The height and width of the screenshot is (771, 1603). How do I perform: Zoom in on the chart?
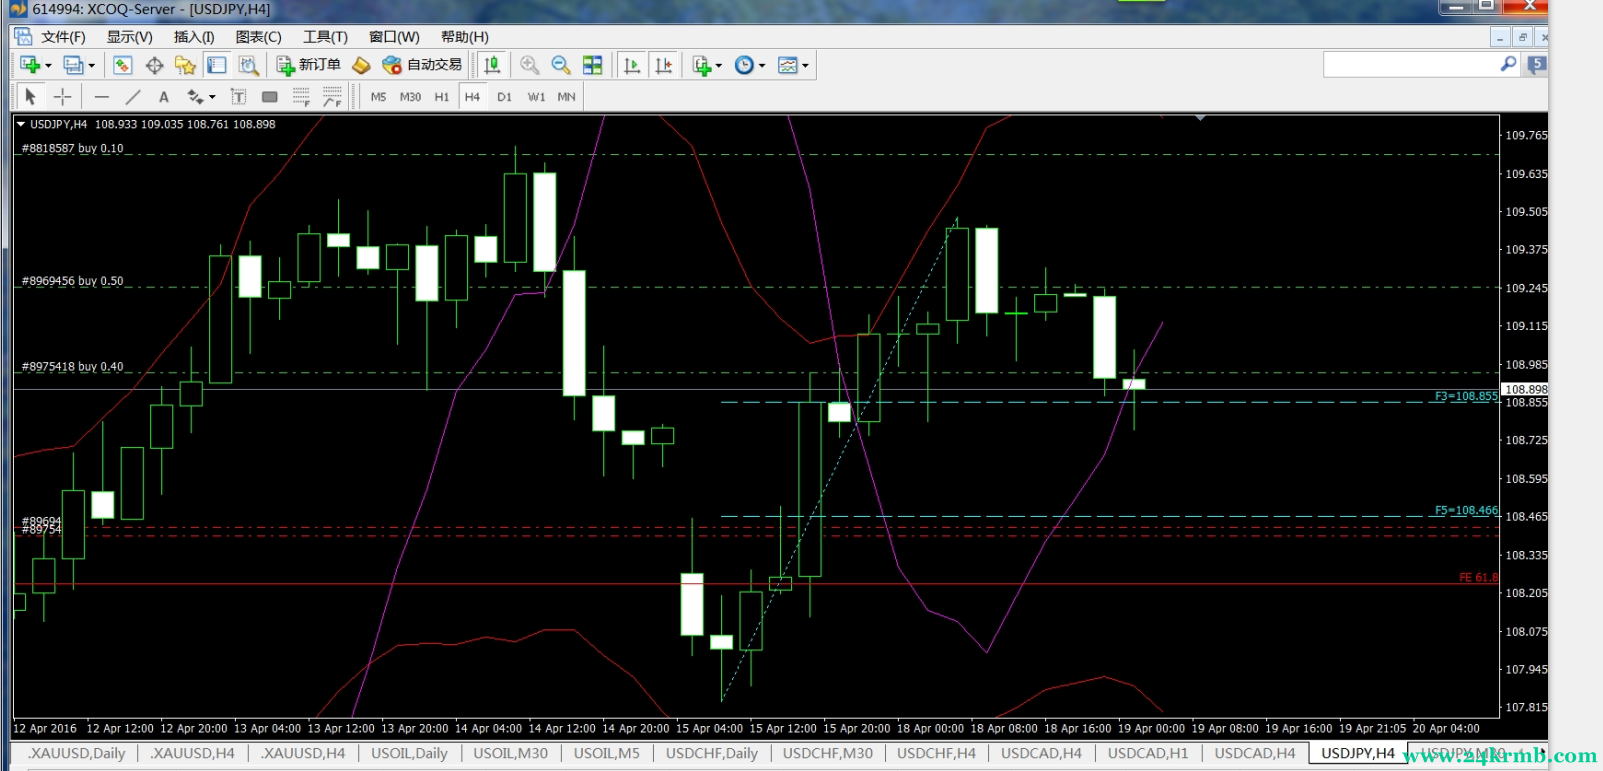pyautogui.click(x=530, y=65)
